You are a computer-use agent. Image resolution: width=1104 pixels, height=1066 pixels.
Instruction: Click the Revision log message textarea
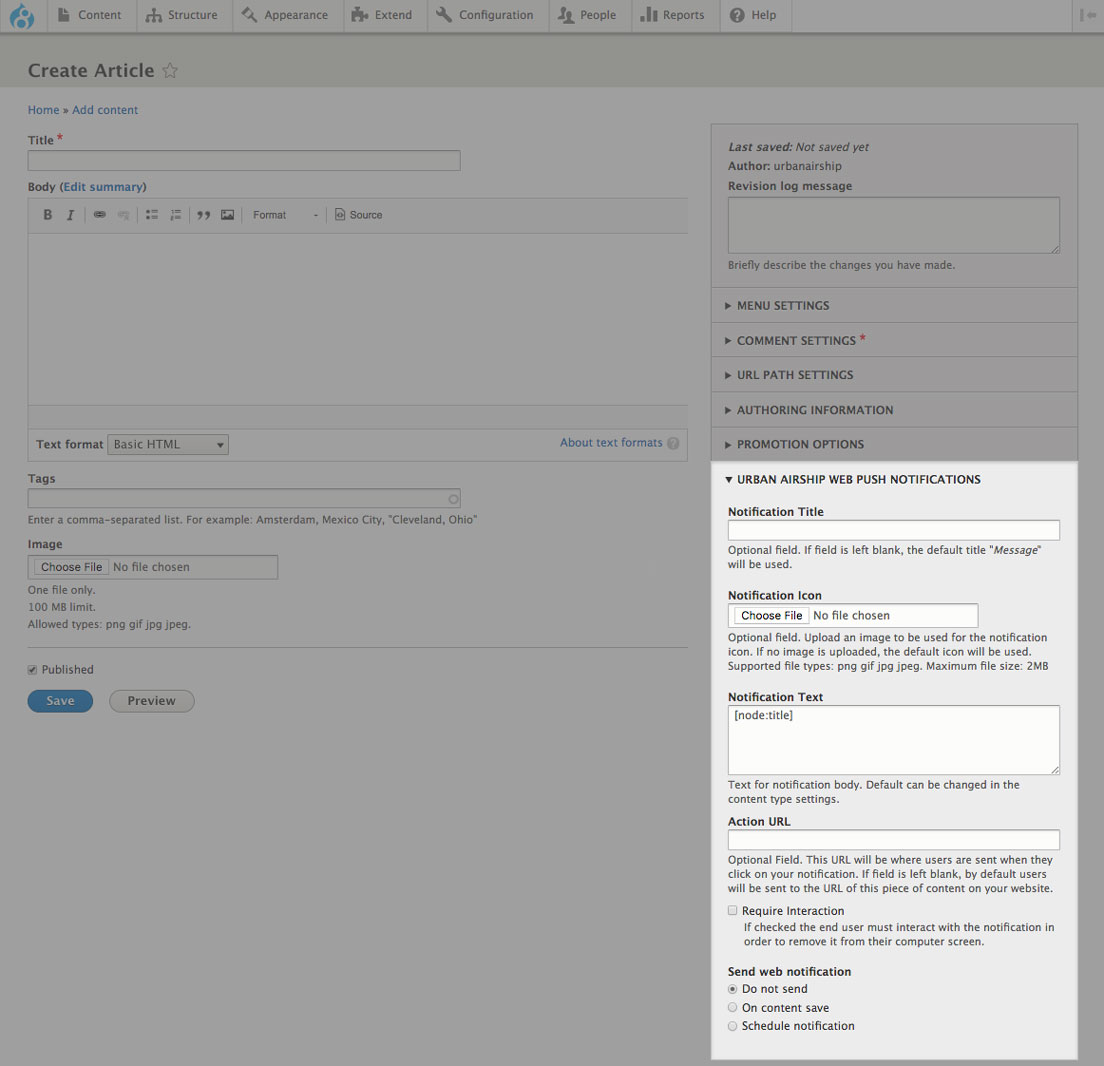[893, 225]
